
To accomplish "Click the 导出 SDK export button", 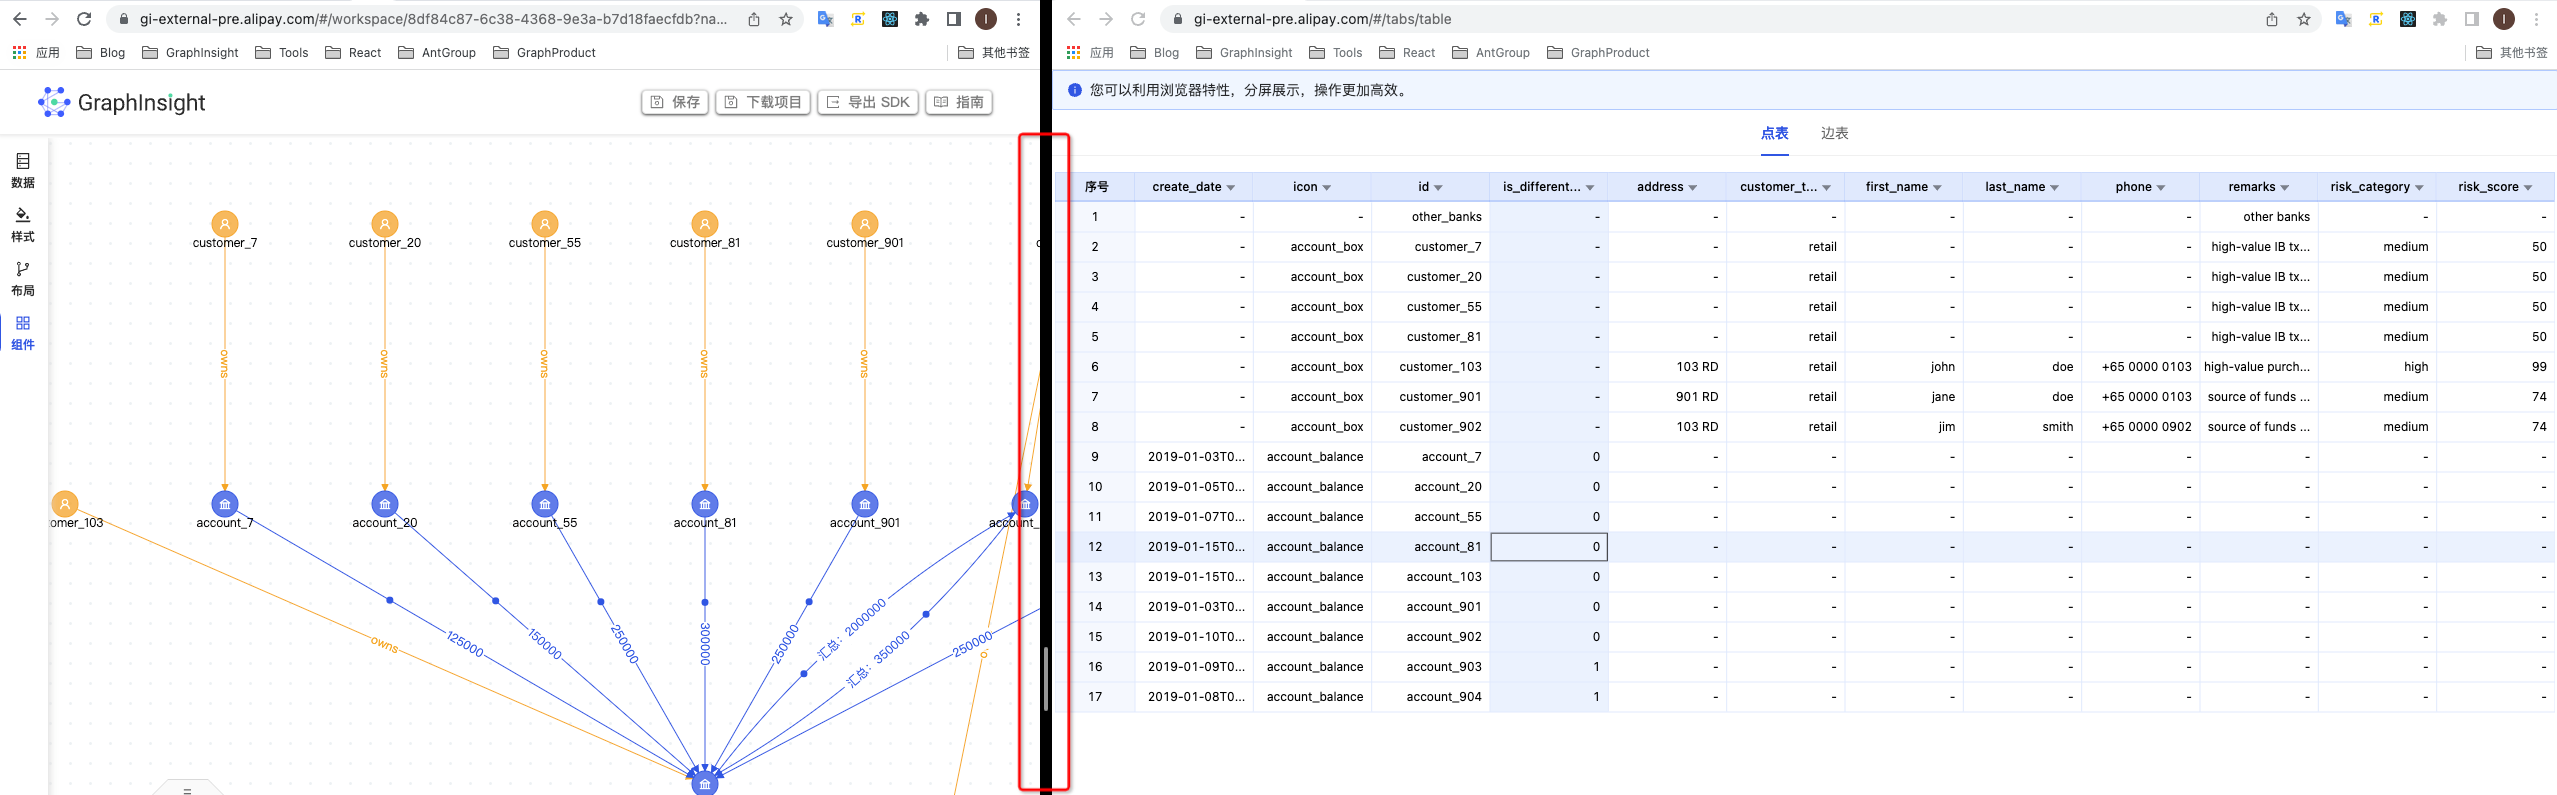I will click(868, 102).
